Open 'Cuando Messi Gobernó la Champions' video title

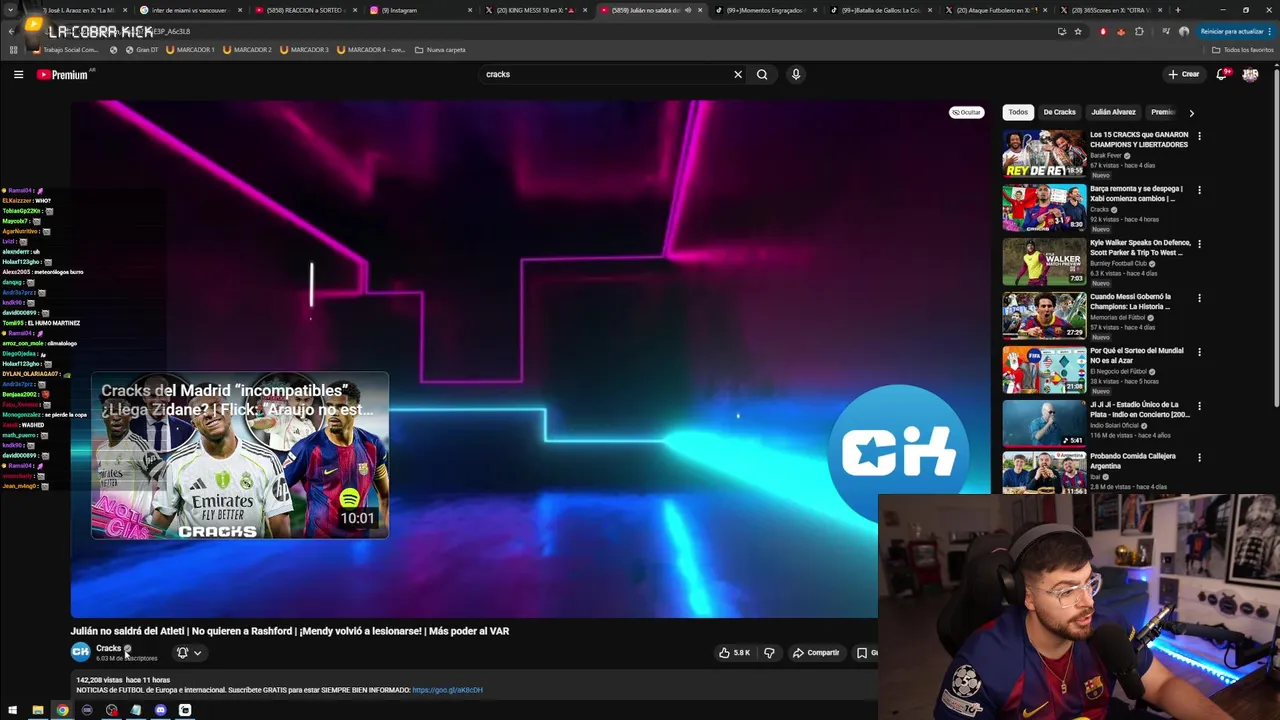[1130, 301]
